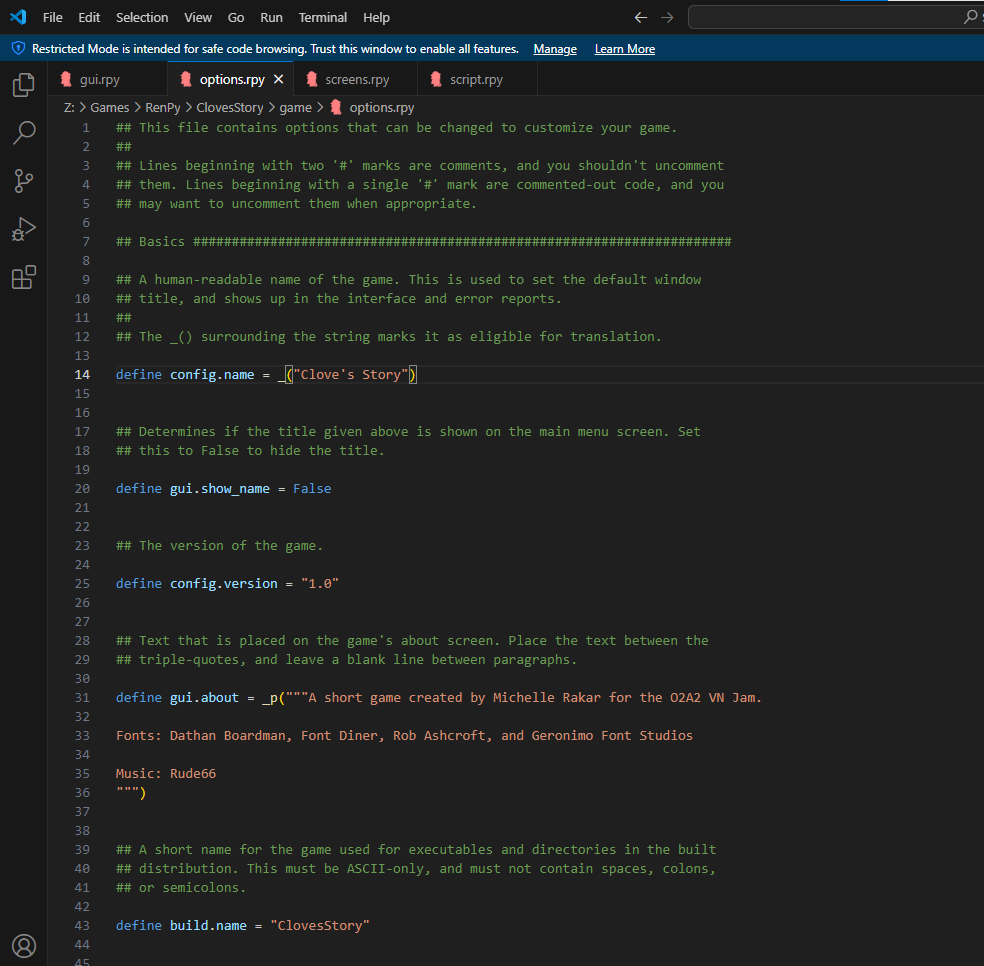Open the Terminal menu
This screenshot has width=984, height=966.
(323, 18)
